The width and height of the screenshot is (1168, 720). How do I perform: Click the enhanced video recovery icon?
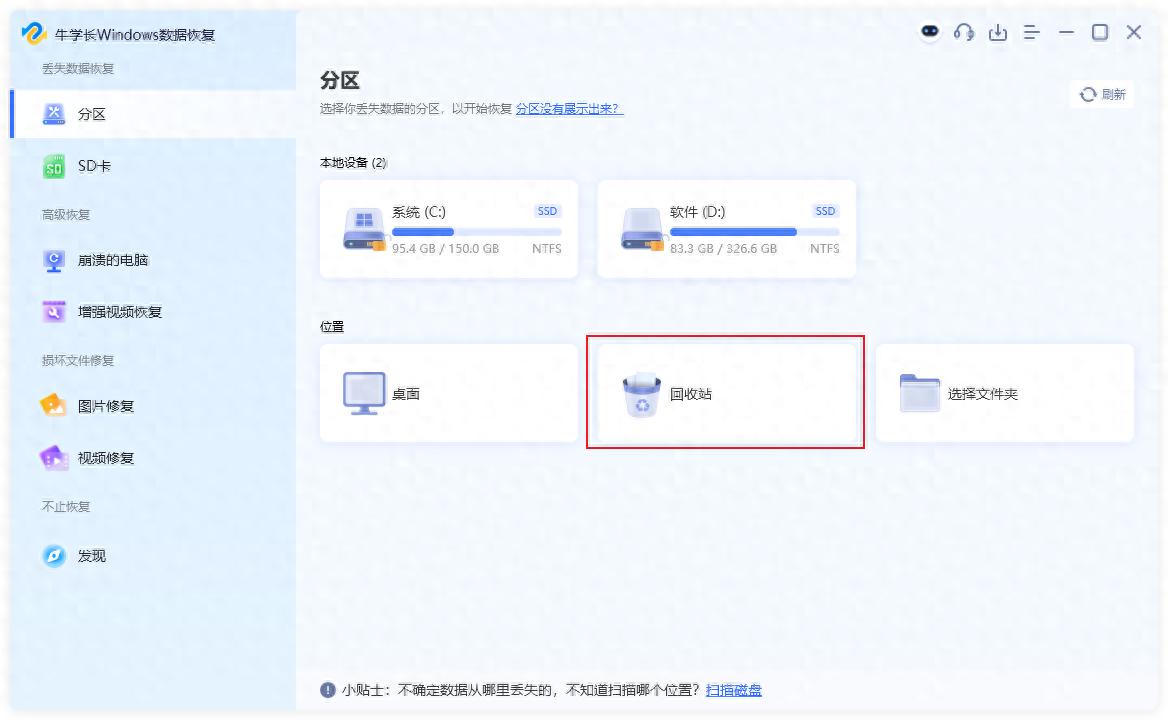click(54, 312)
